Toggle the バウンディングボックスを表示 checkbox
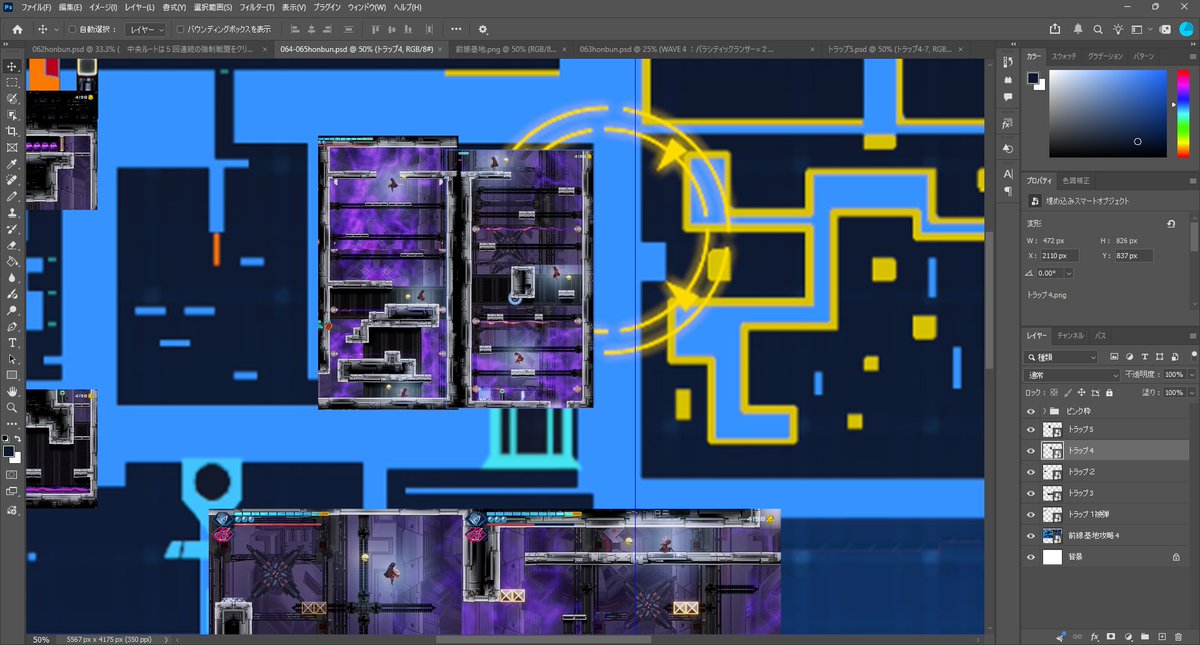The width and height of the screenshot is (1200, 645). 179,30
